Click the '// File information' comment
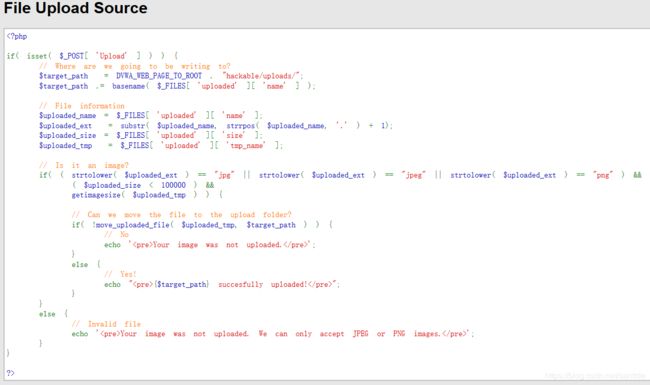The width and height of the screenshot is (650, 385). coord(82,106)
